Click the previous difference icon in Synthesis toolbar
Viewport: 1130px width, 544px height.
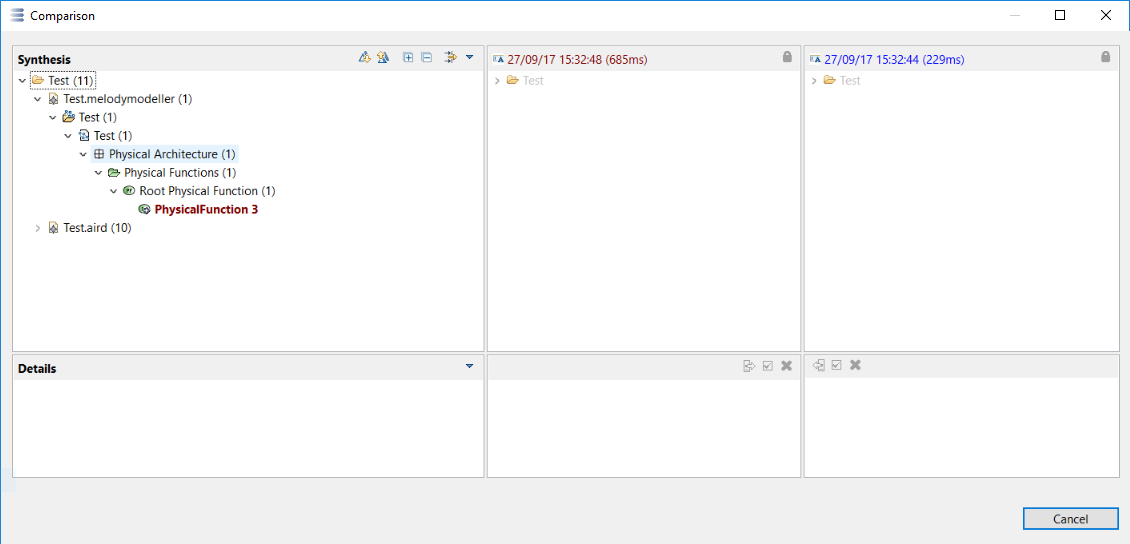pos(382,58)
